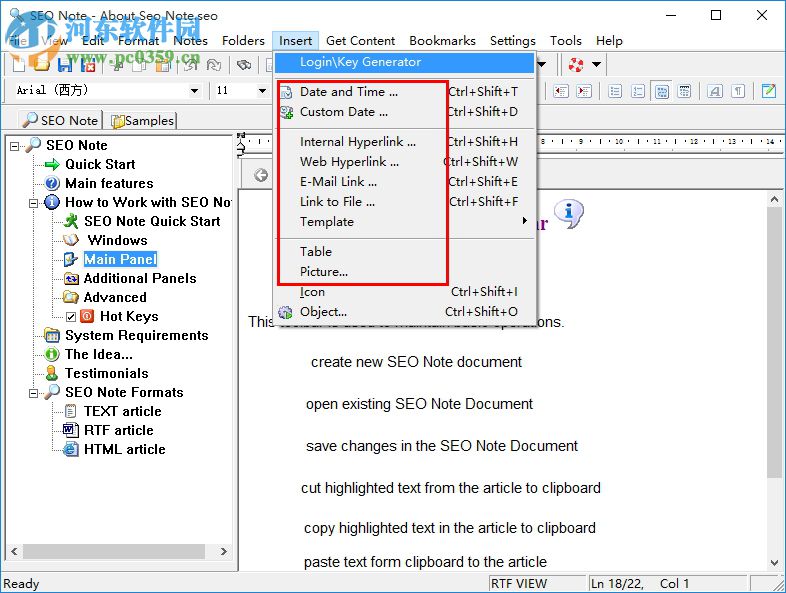Open the Bookmarks menu
This screenshot has height=593, width=786.
click(442, 41)
